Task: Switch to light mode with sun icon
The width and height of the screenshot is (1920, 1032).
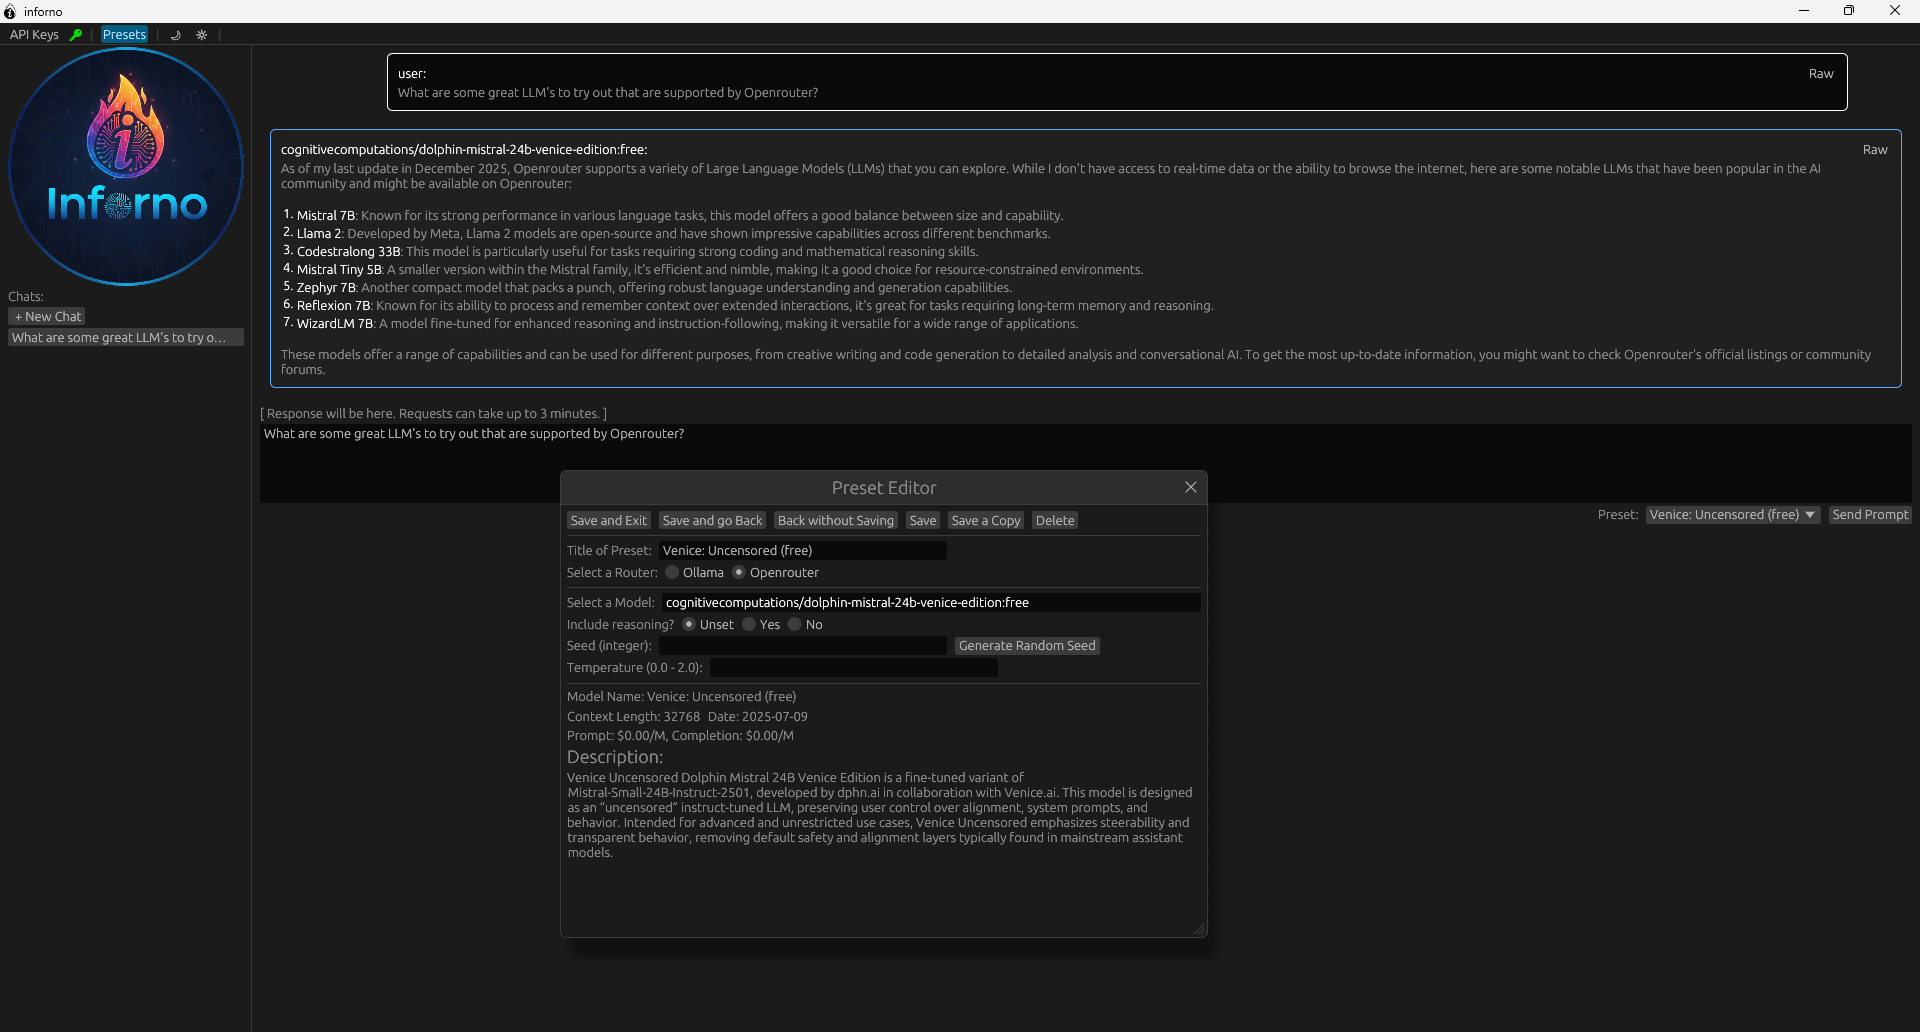Action: coord(201,35)
